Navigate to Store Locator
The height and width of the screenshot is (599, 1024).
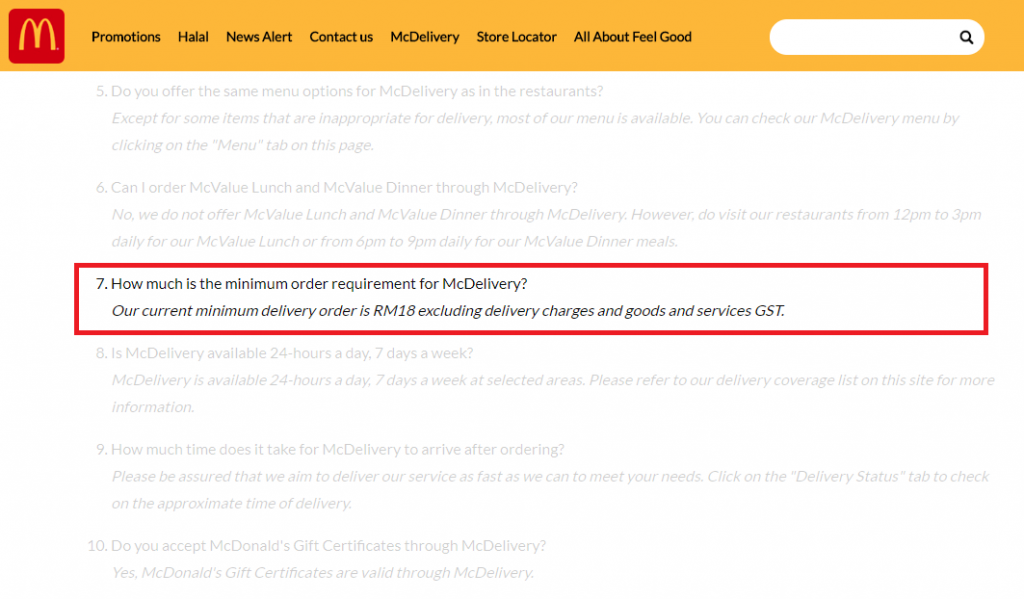point(516,37)
